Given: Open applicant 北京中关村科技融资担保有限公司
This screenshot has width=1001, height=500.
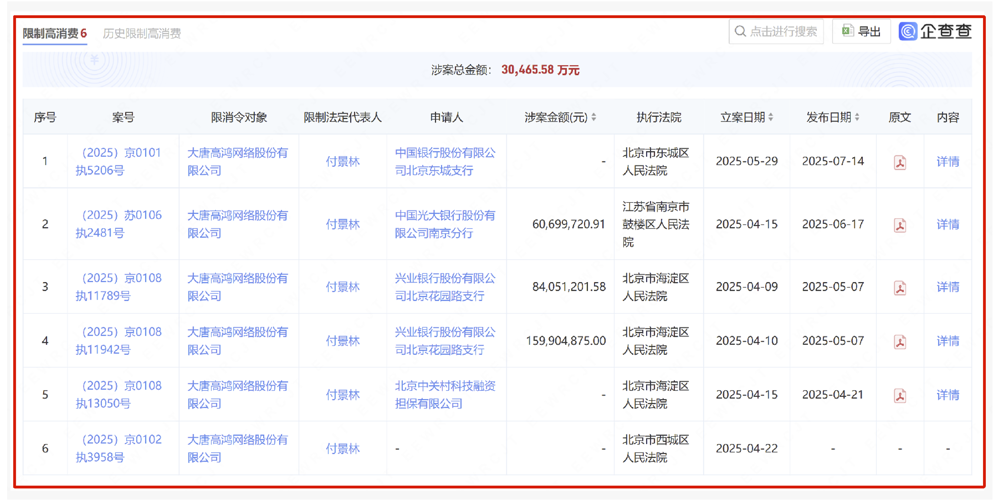Looking at the screenshot, I should (x=445, y=395).
